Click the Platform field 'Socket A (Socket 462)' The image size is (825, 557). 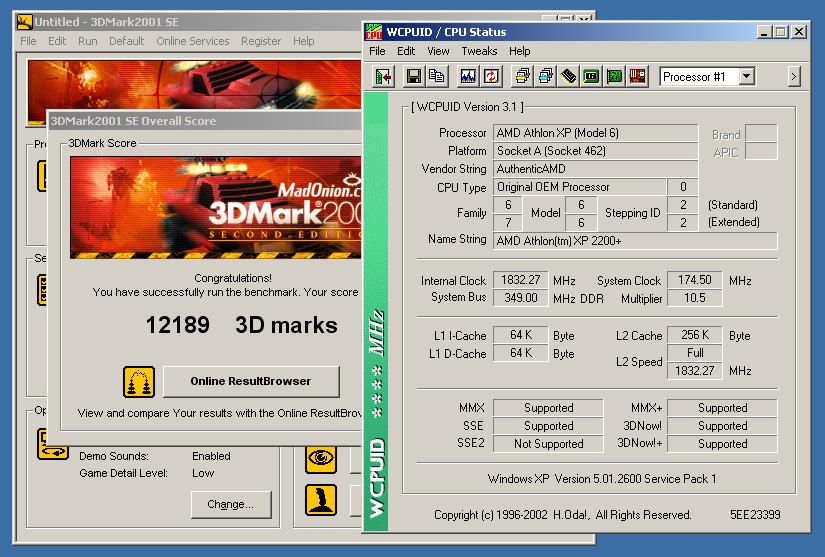point(595,151)
